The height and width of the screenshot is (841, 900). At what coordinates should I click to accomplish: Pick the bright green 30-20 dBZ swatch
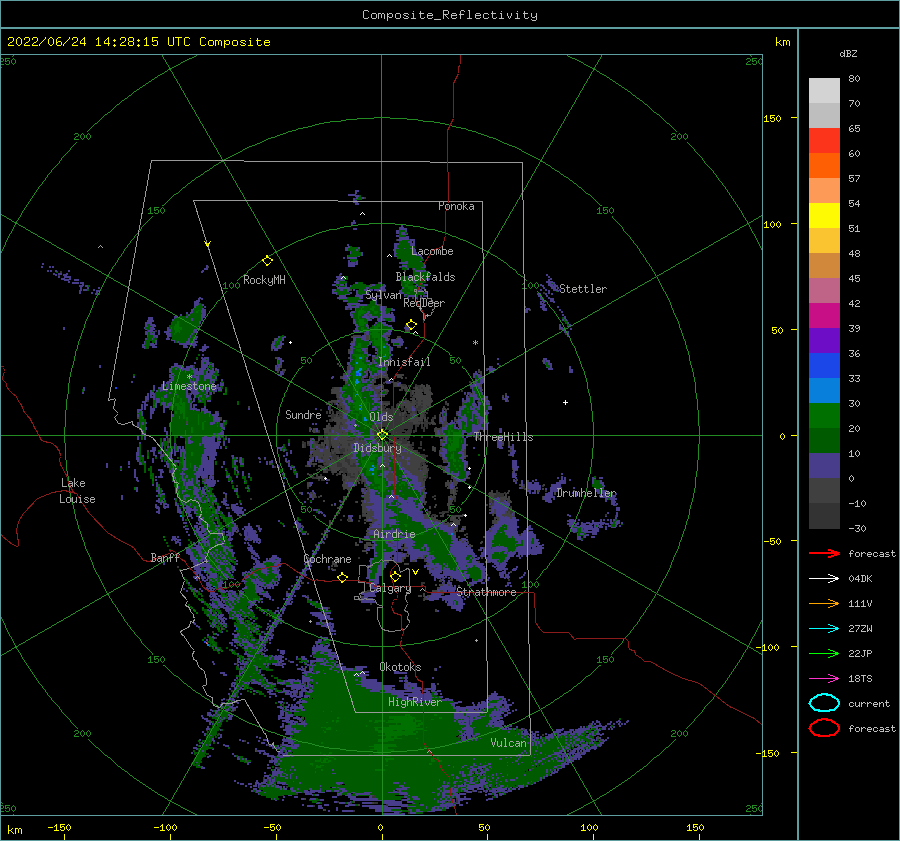point(824,416)
